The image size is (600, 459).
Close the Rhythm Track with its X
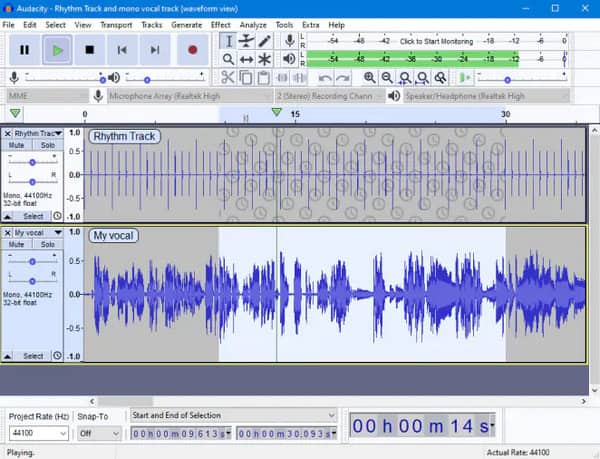click(x=7, y=133)
